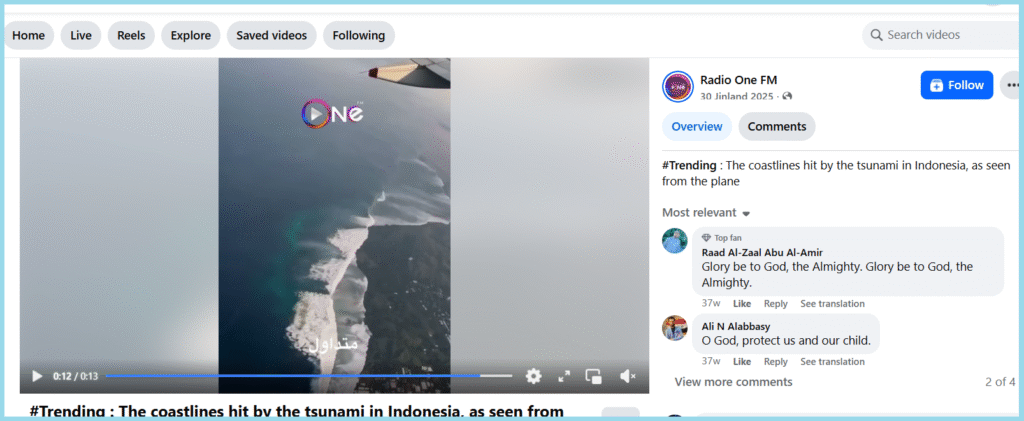Image resolution: width=1024 pixels, height=421 pixels.
Task: Open video settings gear
Action: [x=534, y=376]
